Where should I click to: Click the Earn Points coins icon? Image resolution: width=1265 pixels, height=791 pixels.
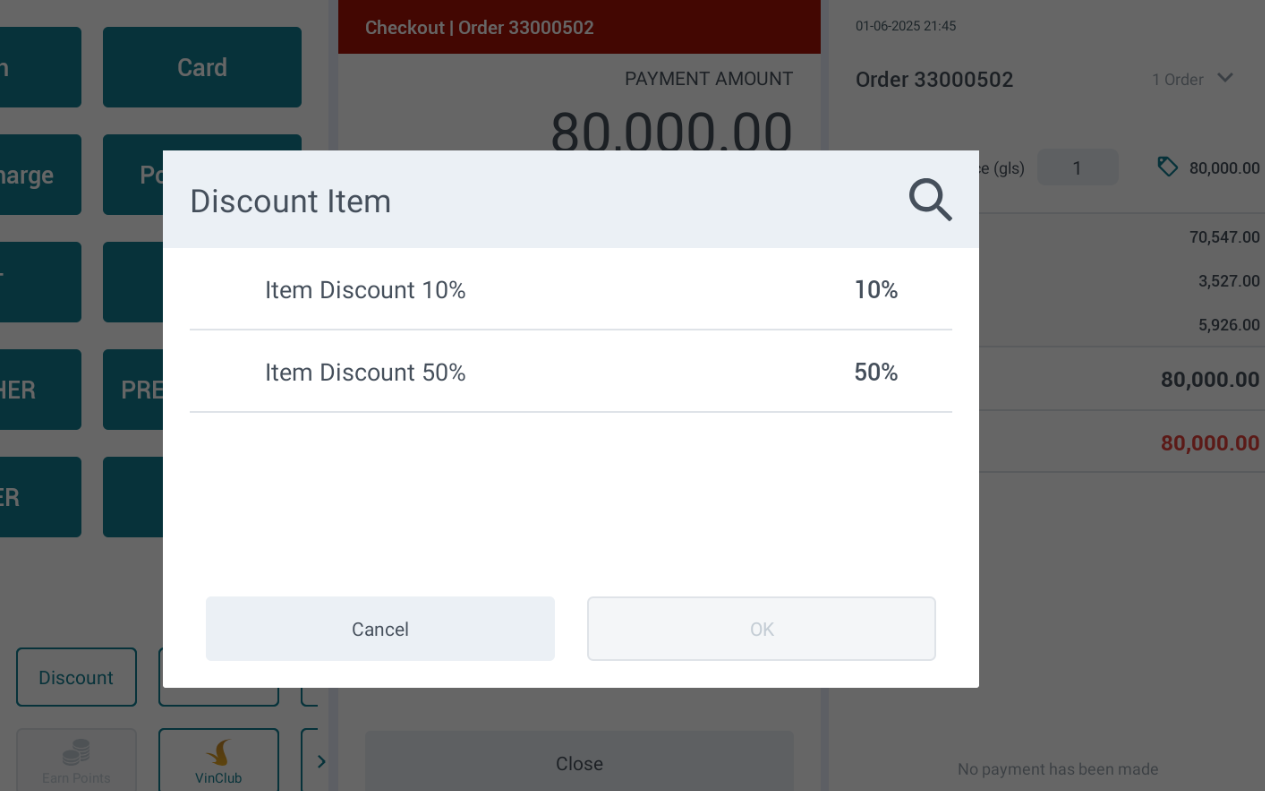76,753
